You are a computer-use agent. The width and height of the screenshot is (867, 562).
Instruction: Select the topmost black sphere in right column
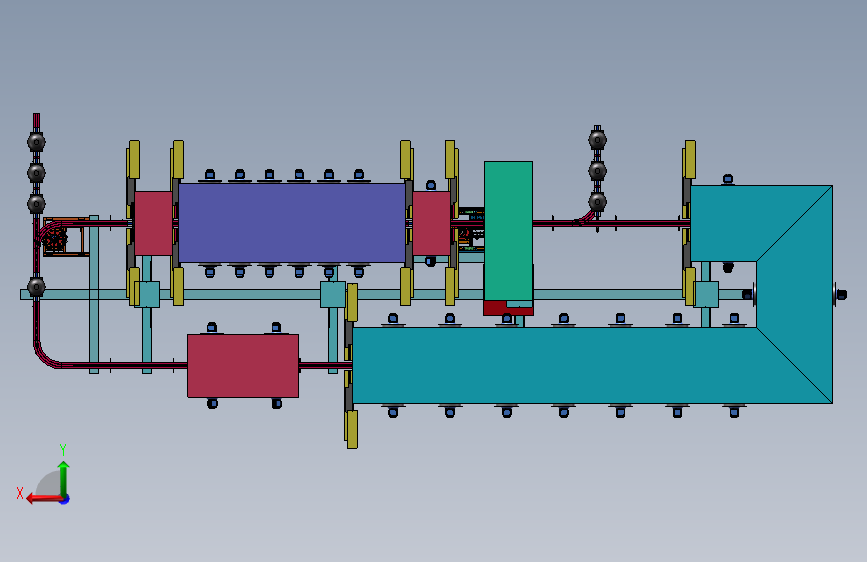coord(597,140)
